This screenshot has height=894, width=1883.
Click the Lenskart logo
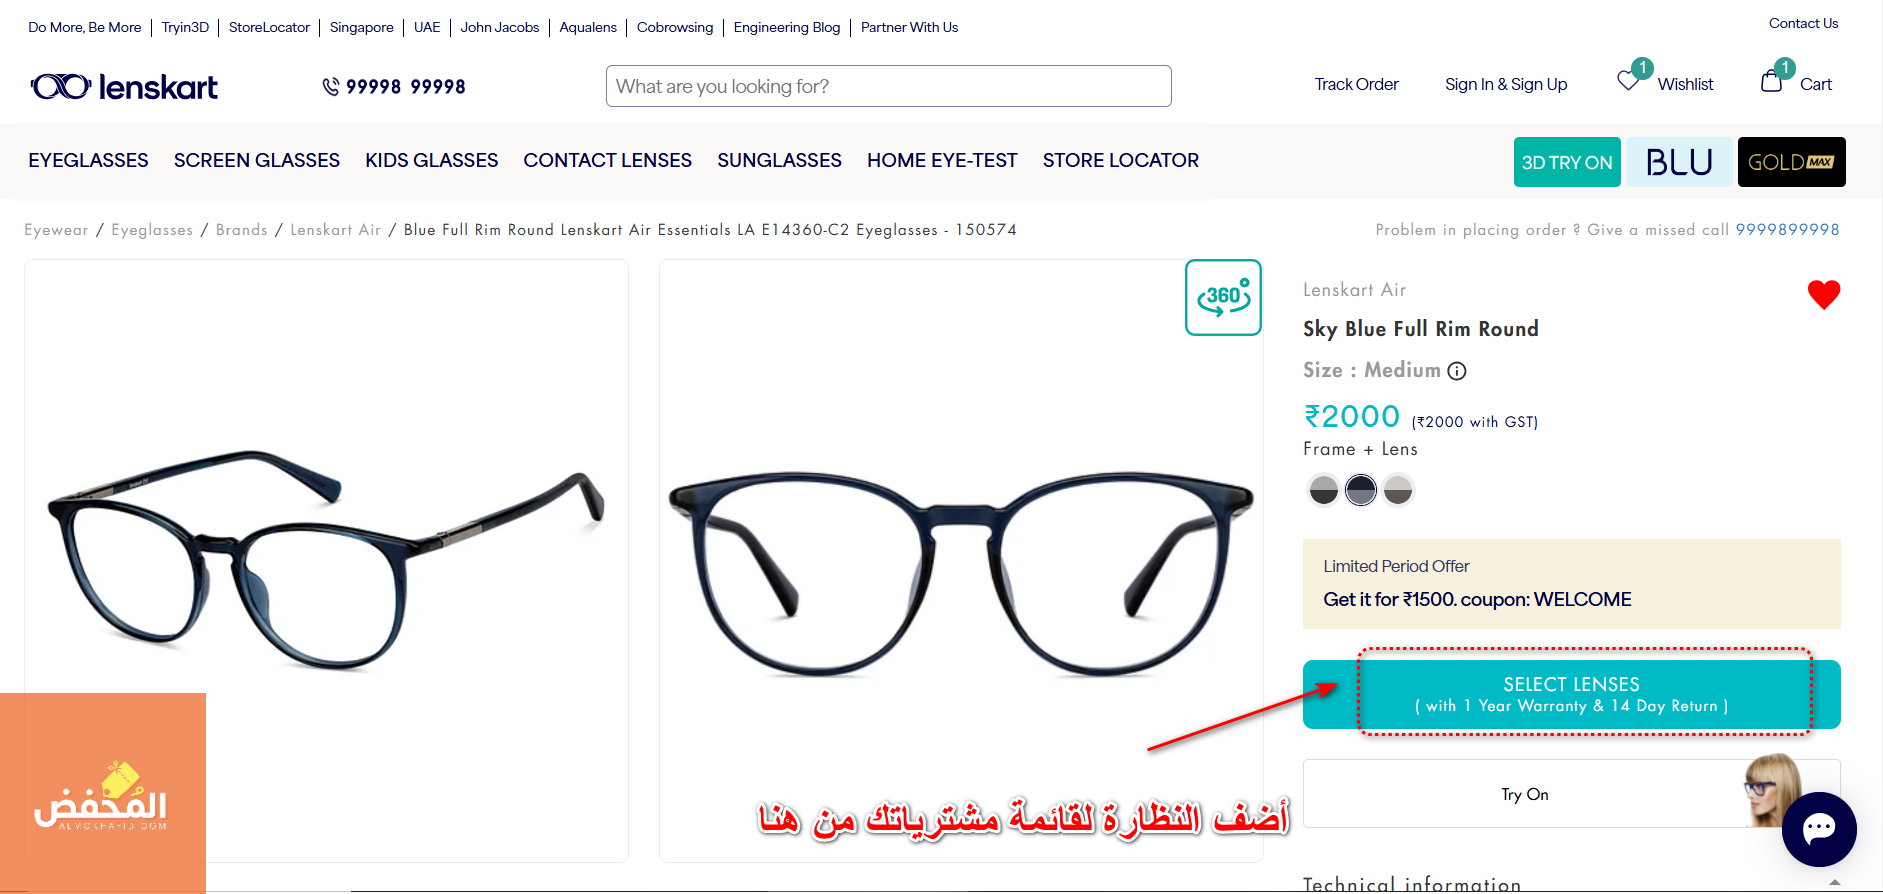point(124,87)
